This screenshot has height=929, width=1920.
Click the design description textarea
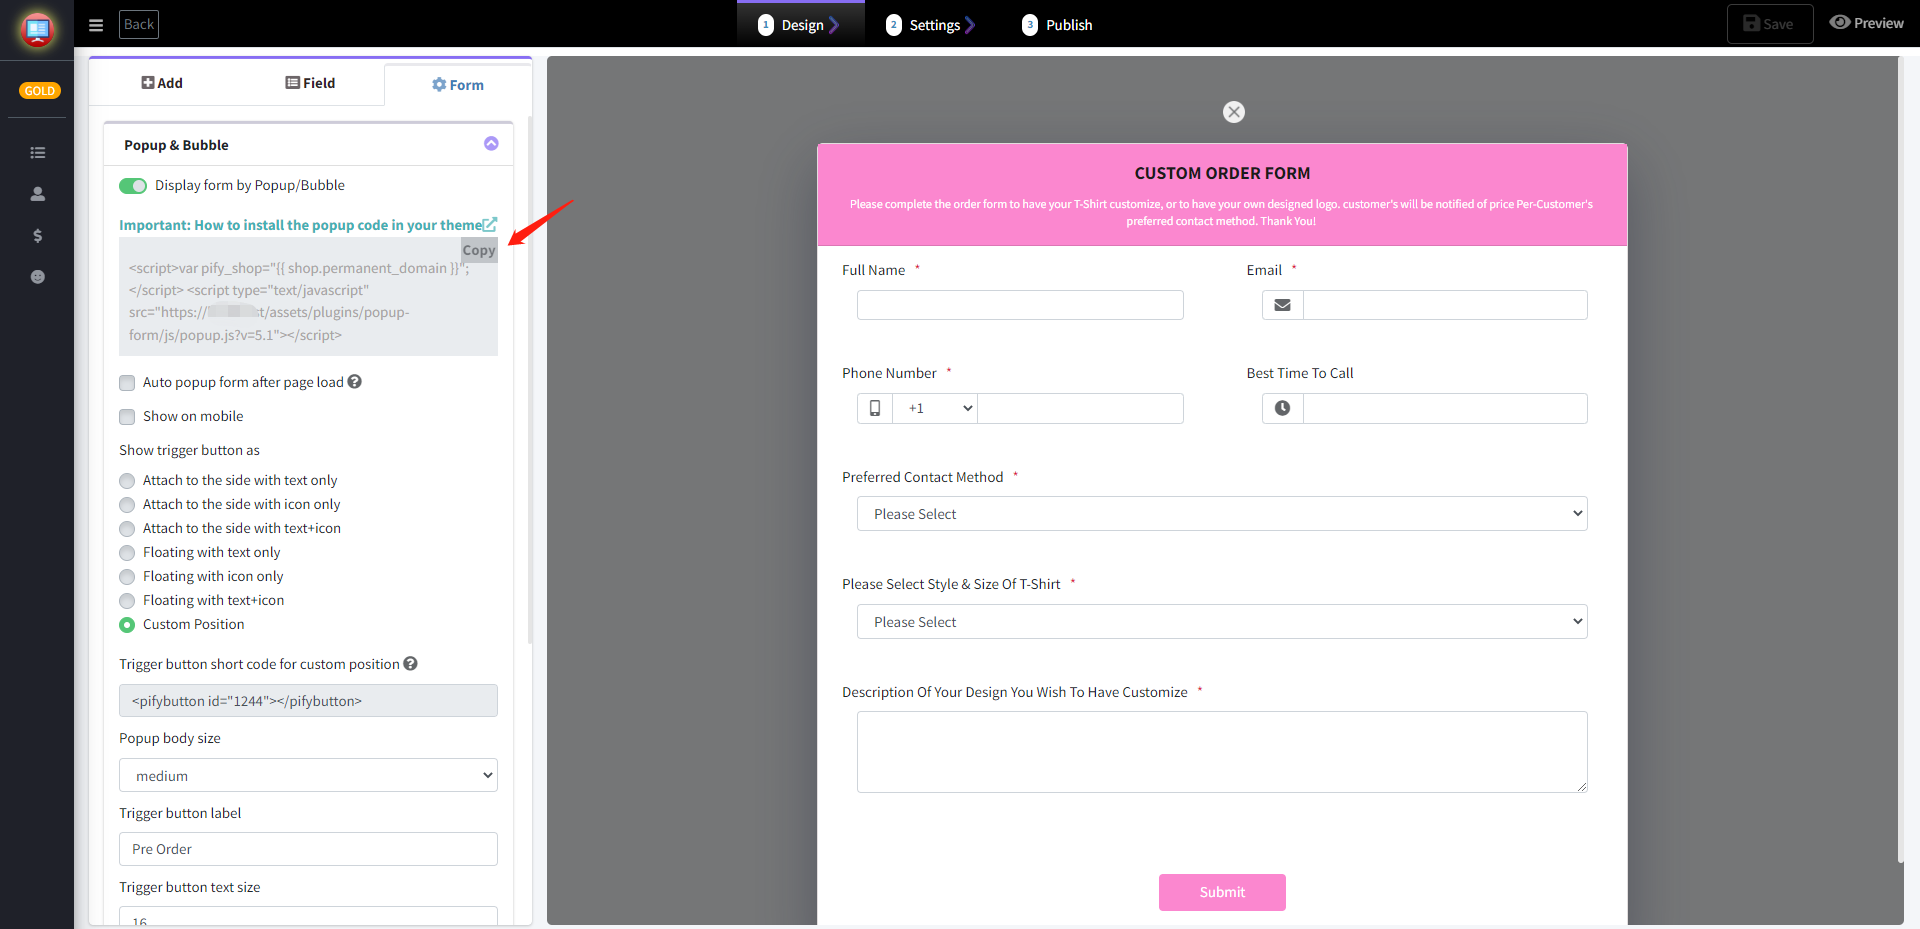[1222, 752]
